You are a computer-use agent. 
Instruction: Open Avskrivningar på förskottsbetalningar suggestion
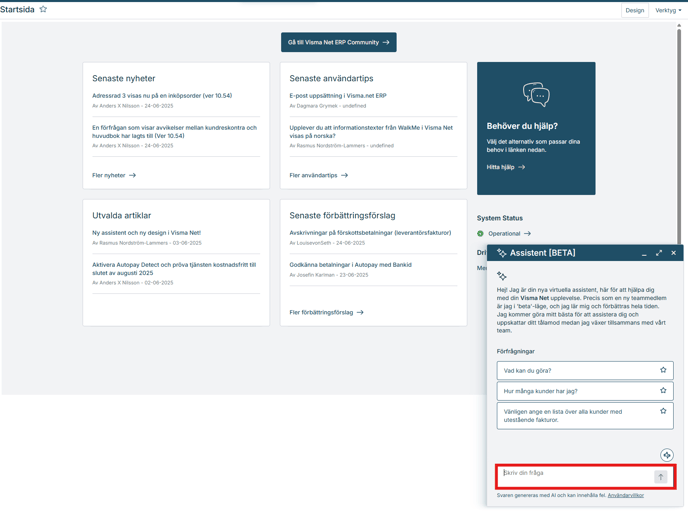click(x=370, y=233)
